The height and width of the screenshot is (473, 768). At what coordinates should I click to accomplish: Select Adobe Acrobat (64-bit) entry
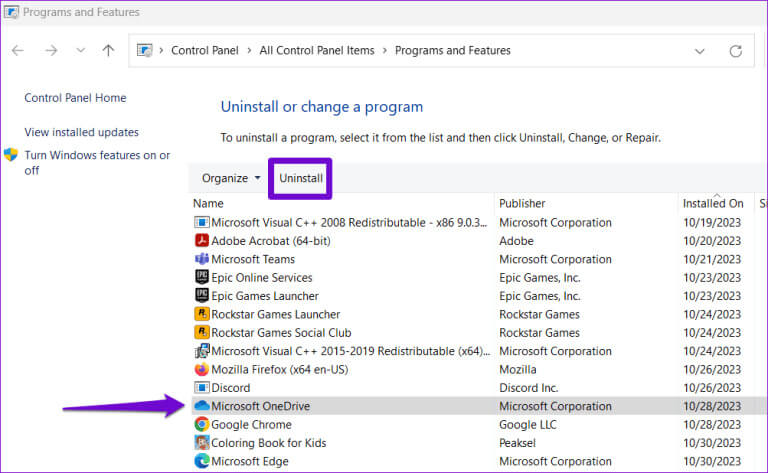click(271, 241)
